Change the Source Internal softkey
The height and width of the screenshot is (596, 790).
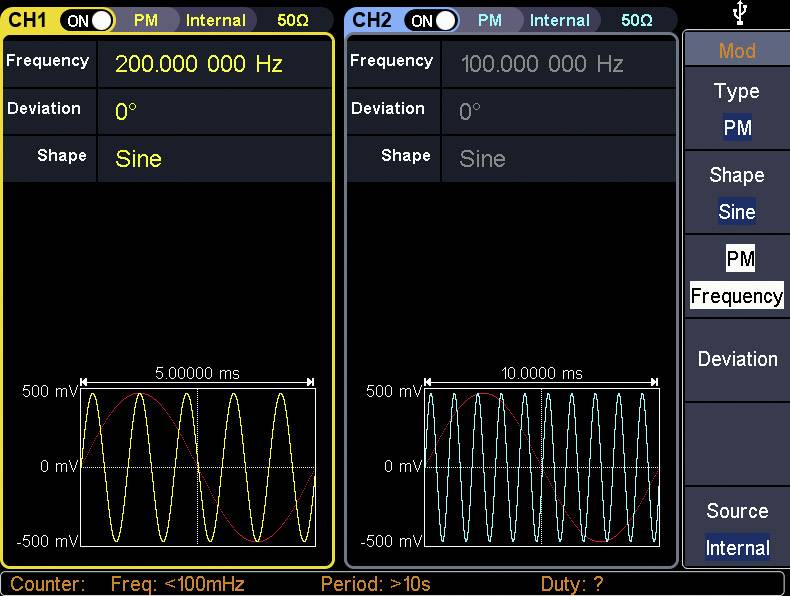737,529
